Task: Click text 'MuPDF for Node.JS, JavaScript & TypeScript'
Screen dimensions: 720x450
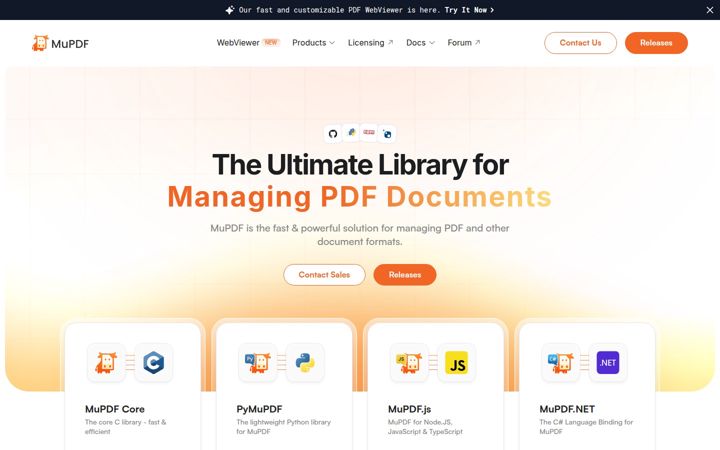Action: click(425, 427)
